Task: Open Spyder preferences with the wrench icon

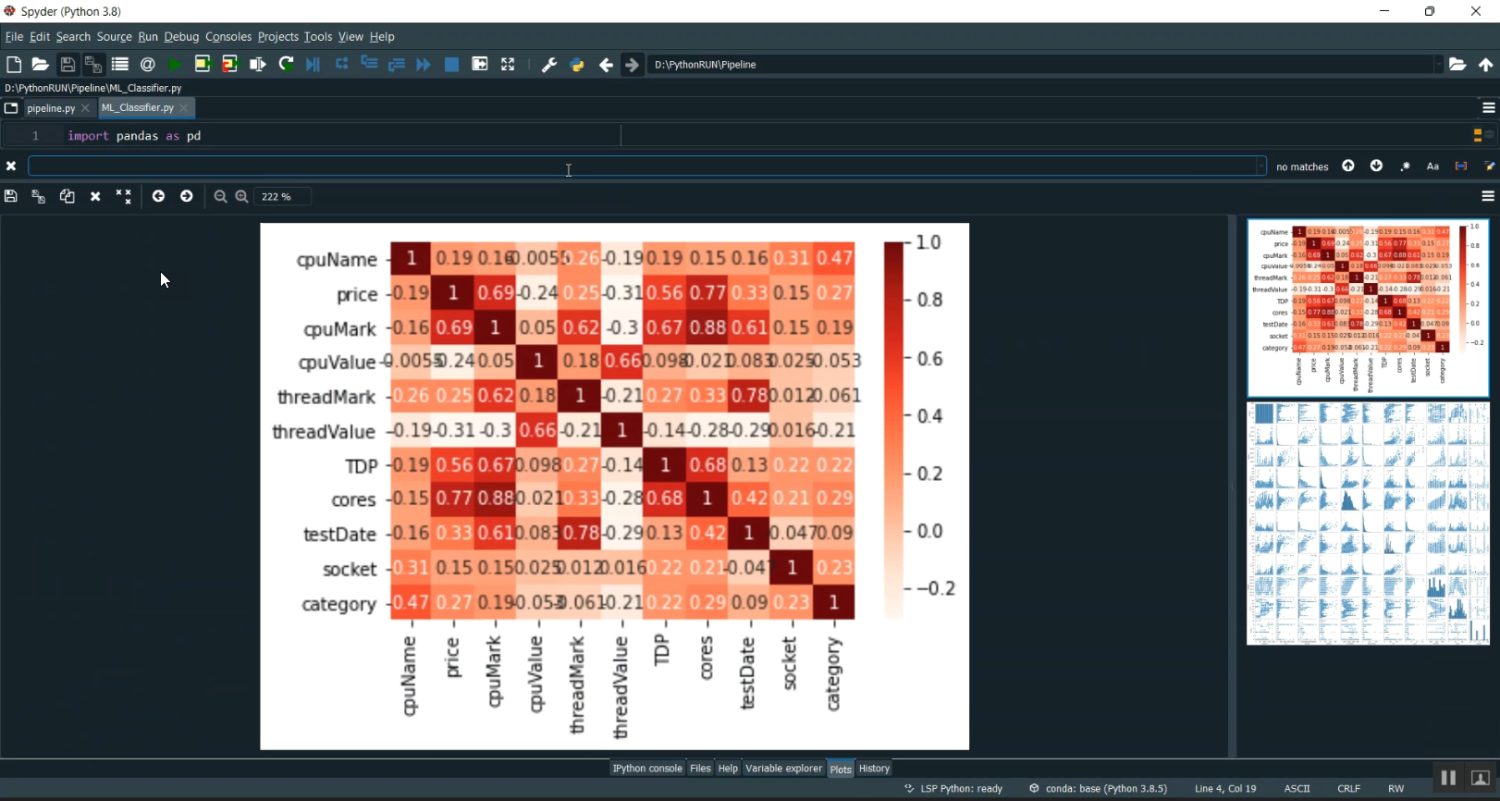Action: [x=549, y=64]
